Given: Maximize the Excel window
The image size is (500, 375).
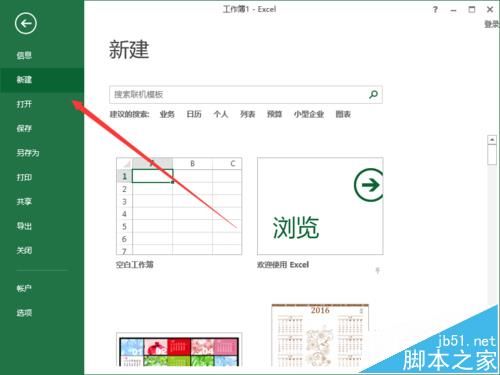Looking at the screenshot, I should (x=472, y=10).
